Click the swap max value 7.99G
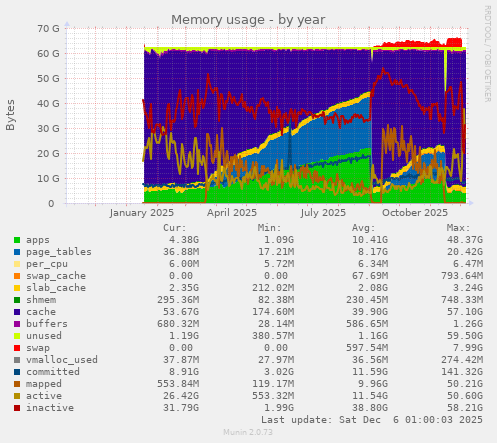497x443 pixels. 468,348
